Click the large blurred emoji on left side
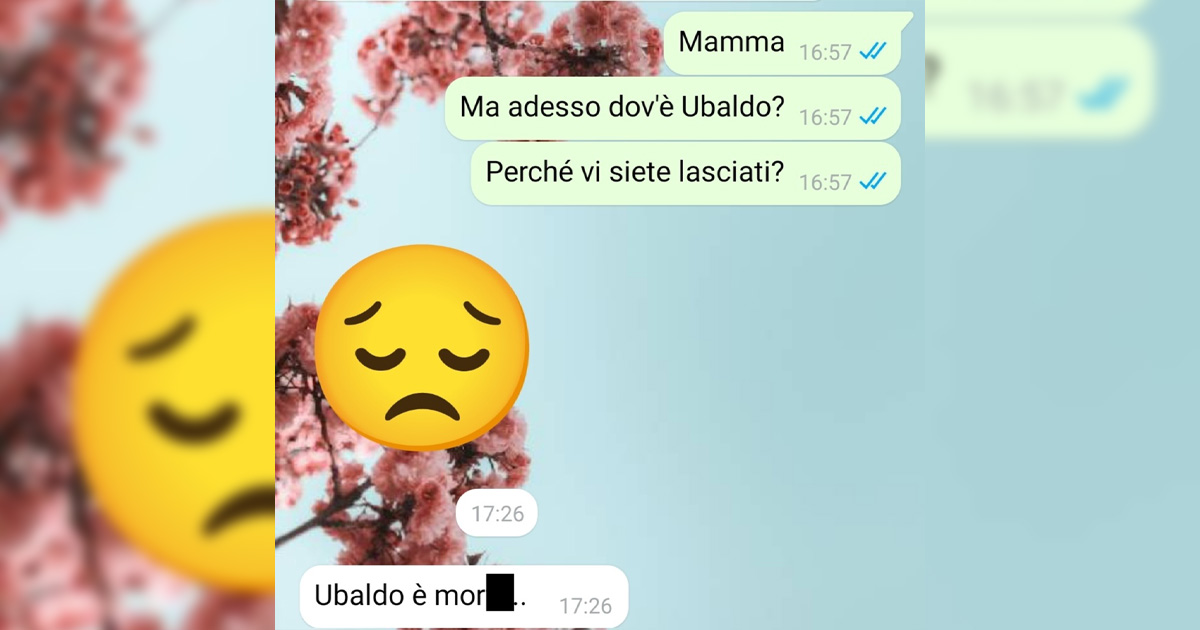 175,400
